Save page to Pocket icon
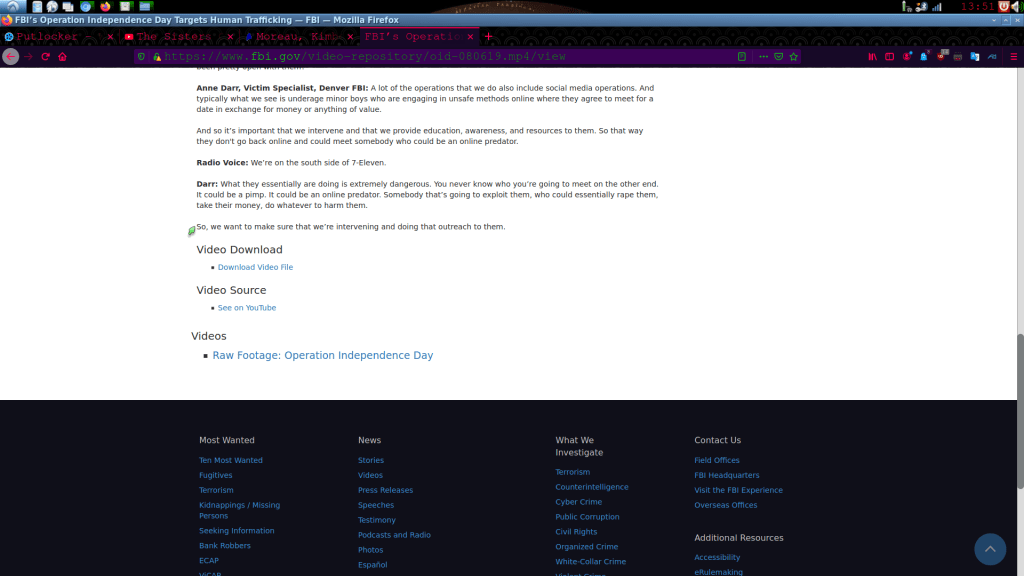Image resolution: width=1024 pixels, height=576 pixels. tap(778, 57)
